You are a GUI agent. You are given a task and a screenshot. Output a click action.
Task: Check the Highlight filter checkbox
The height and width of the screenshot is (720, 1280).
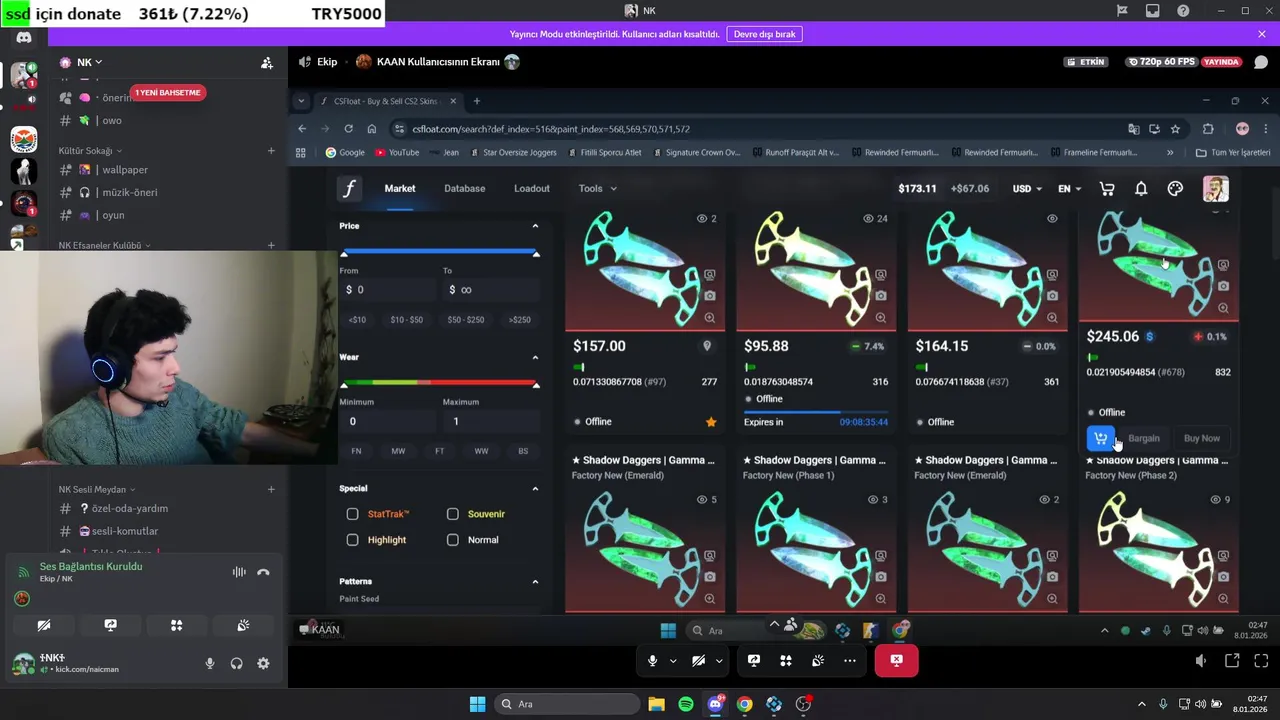tap(352, 540)
